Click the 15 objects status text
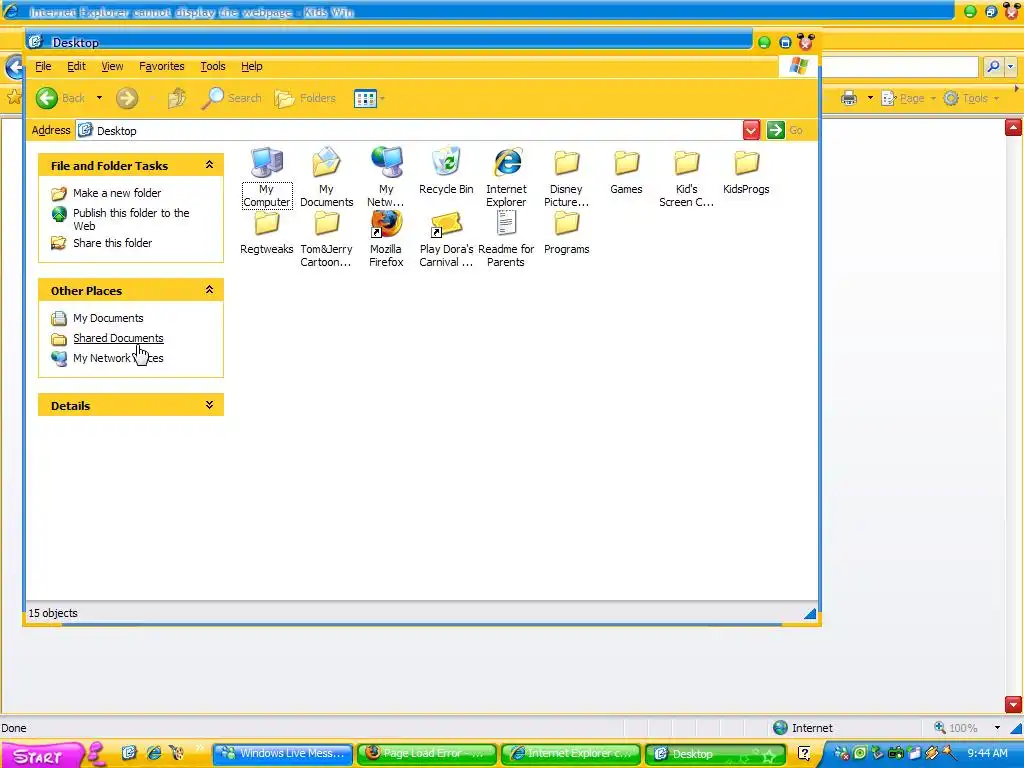Image resolution: width=1024 pixels, height=768 pixels. click(53, 613)
